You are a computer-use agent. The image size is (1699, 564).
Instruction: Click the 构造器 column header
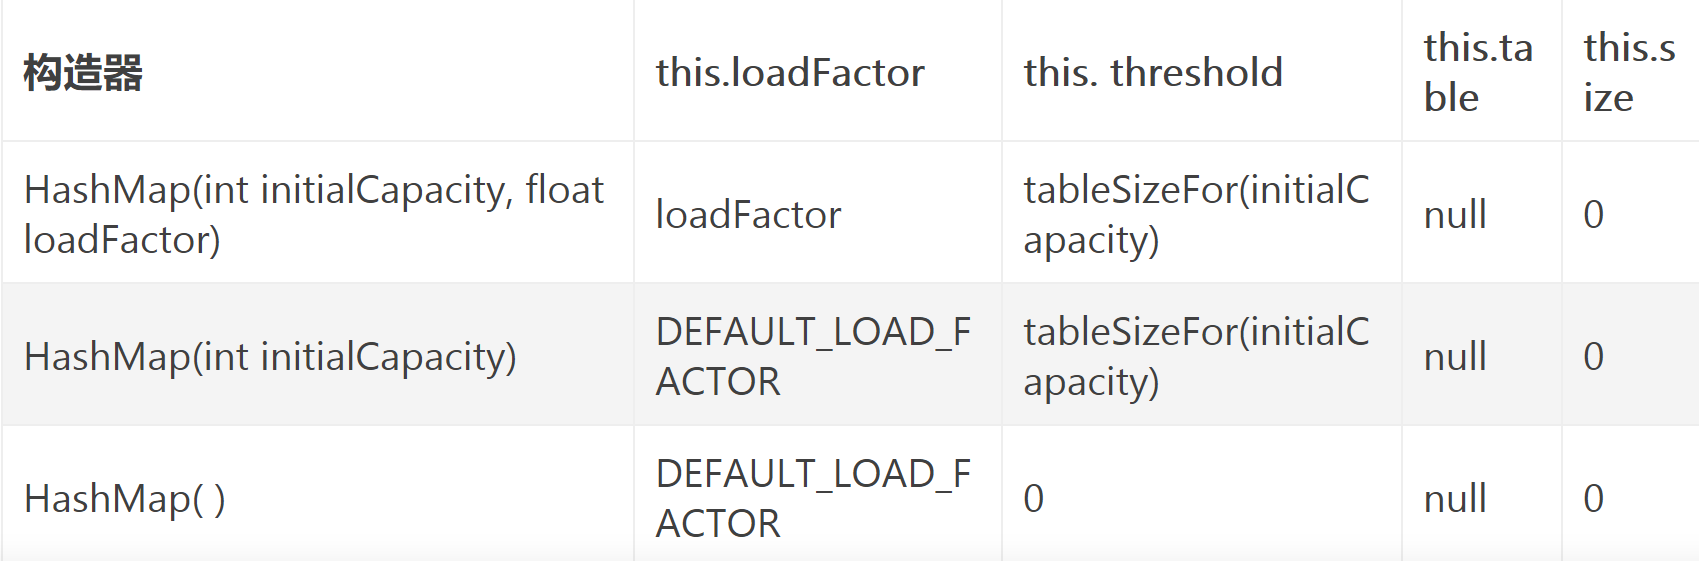[x=83, y=73]
